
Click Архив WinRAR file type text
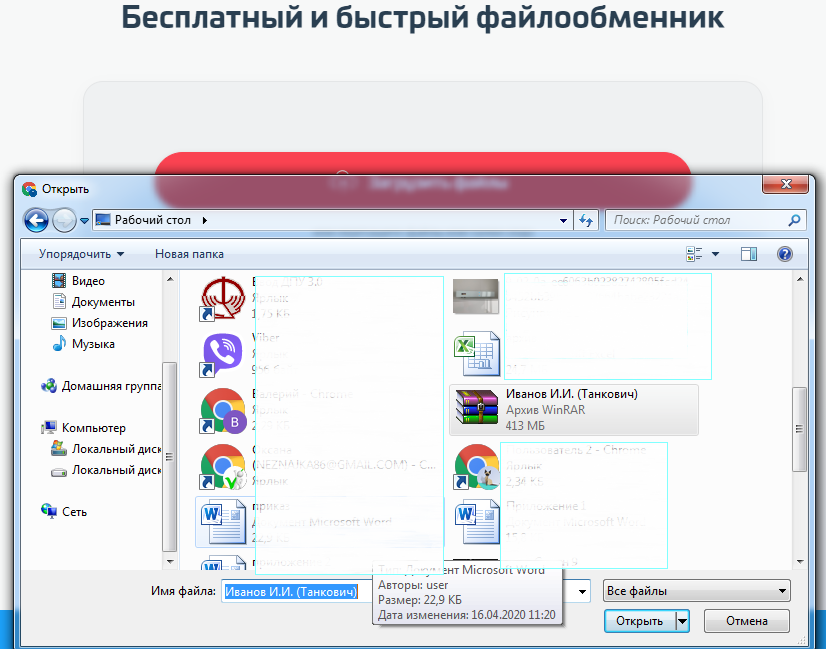click(545, 410)
